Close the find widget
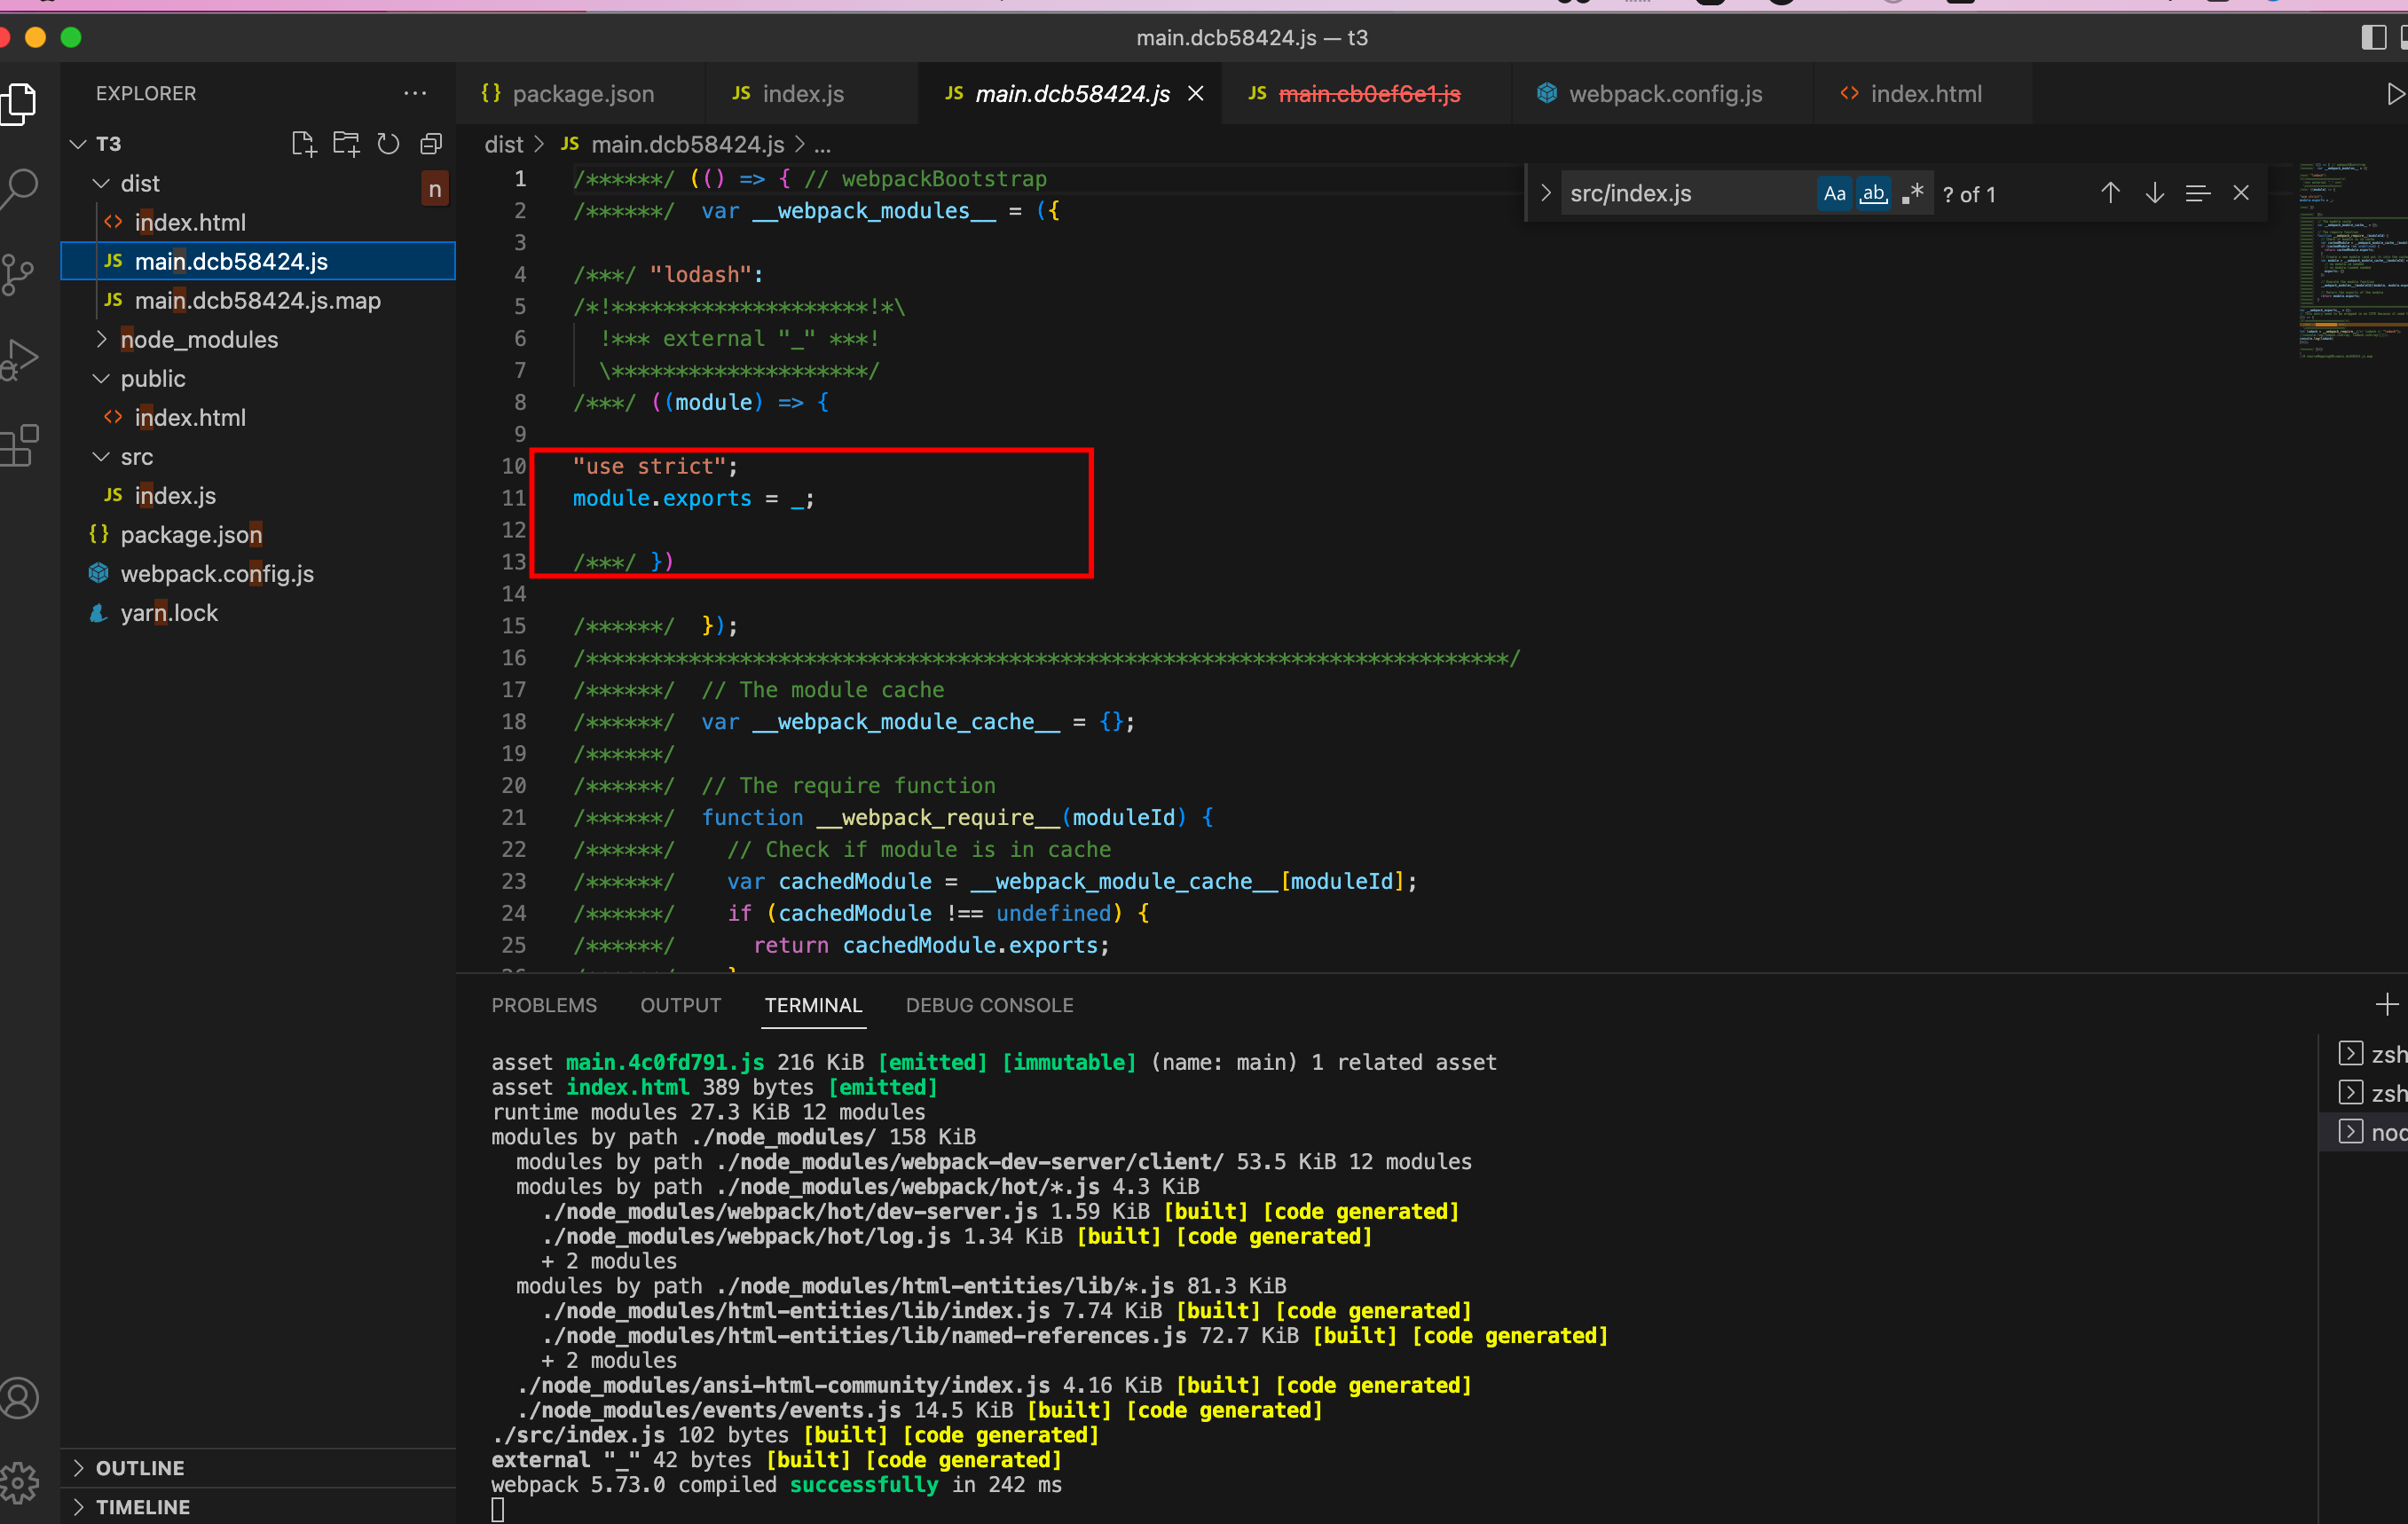Viewport: 2408px width, 1524px height. click(2241, 193)
